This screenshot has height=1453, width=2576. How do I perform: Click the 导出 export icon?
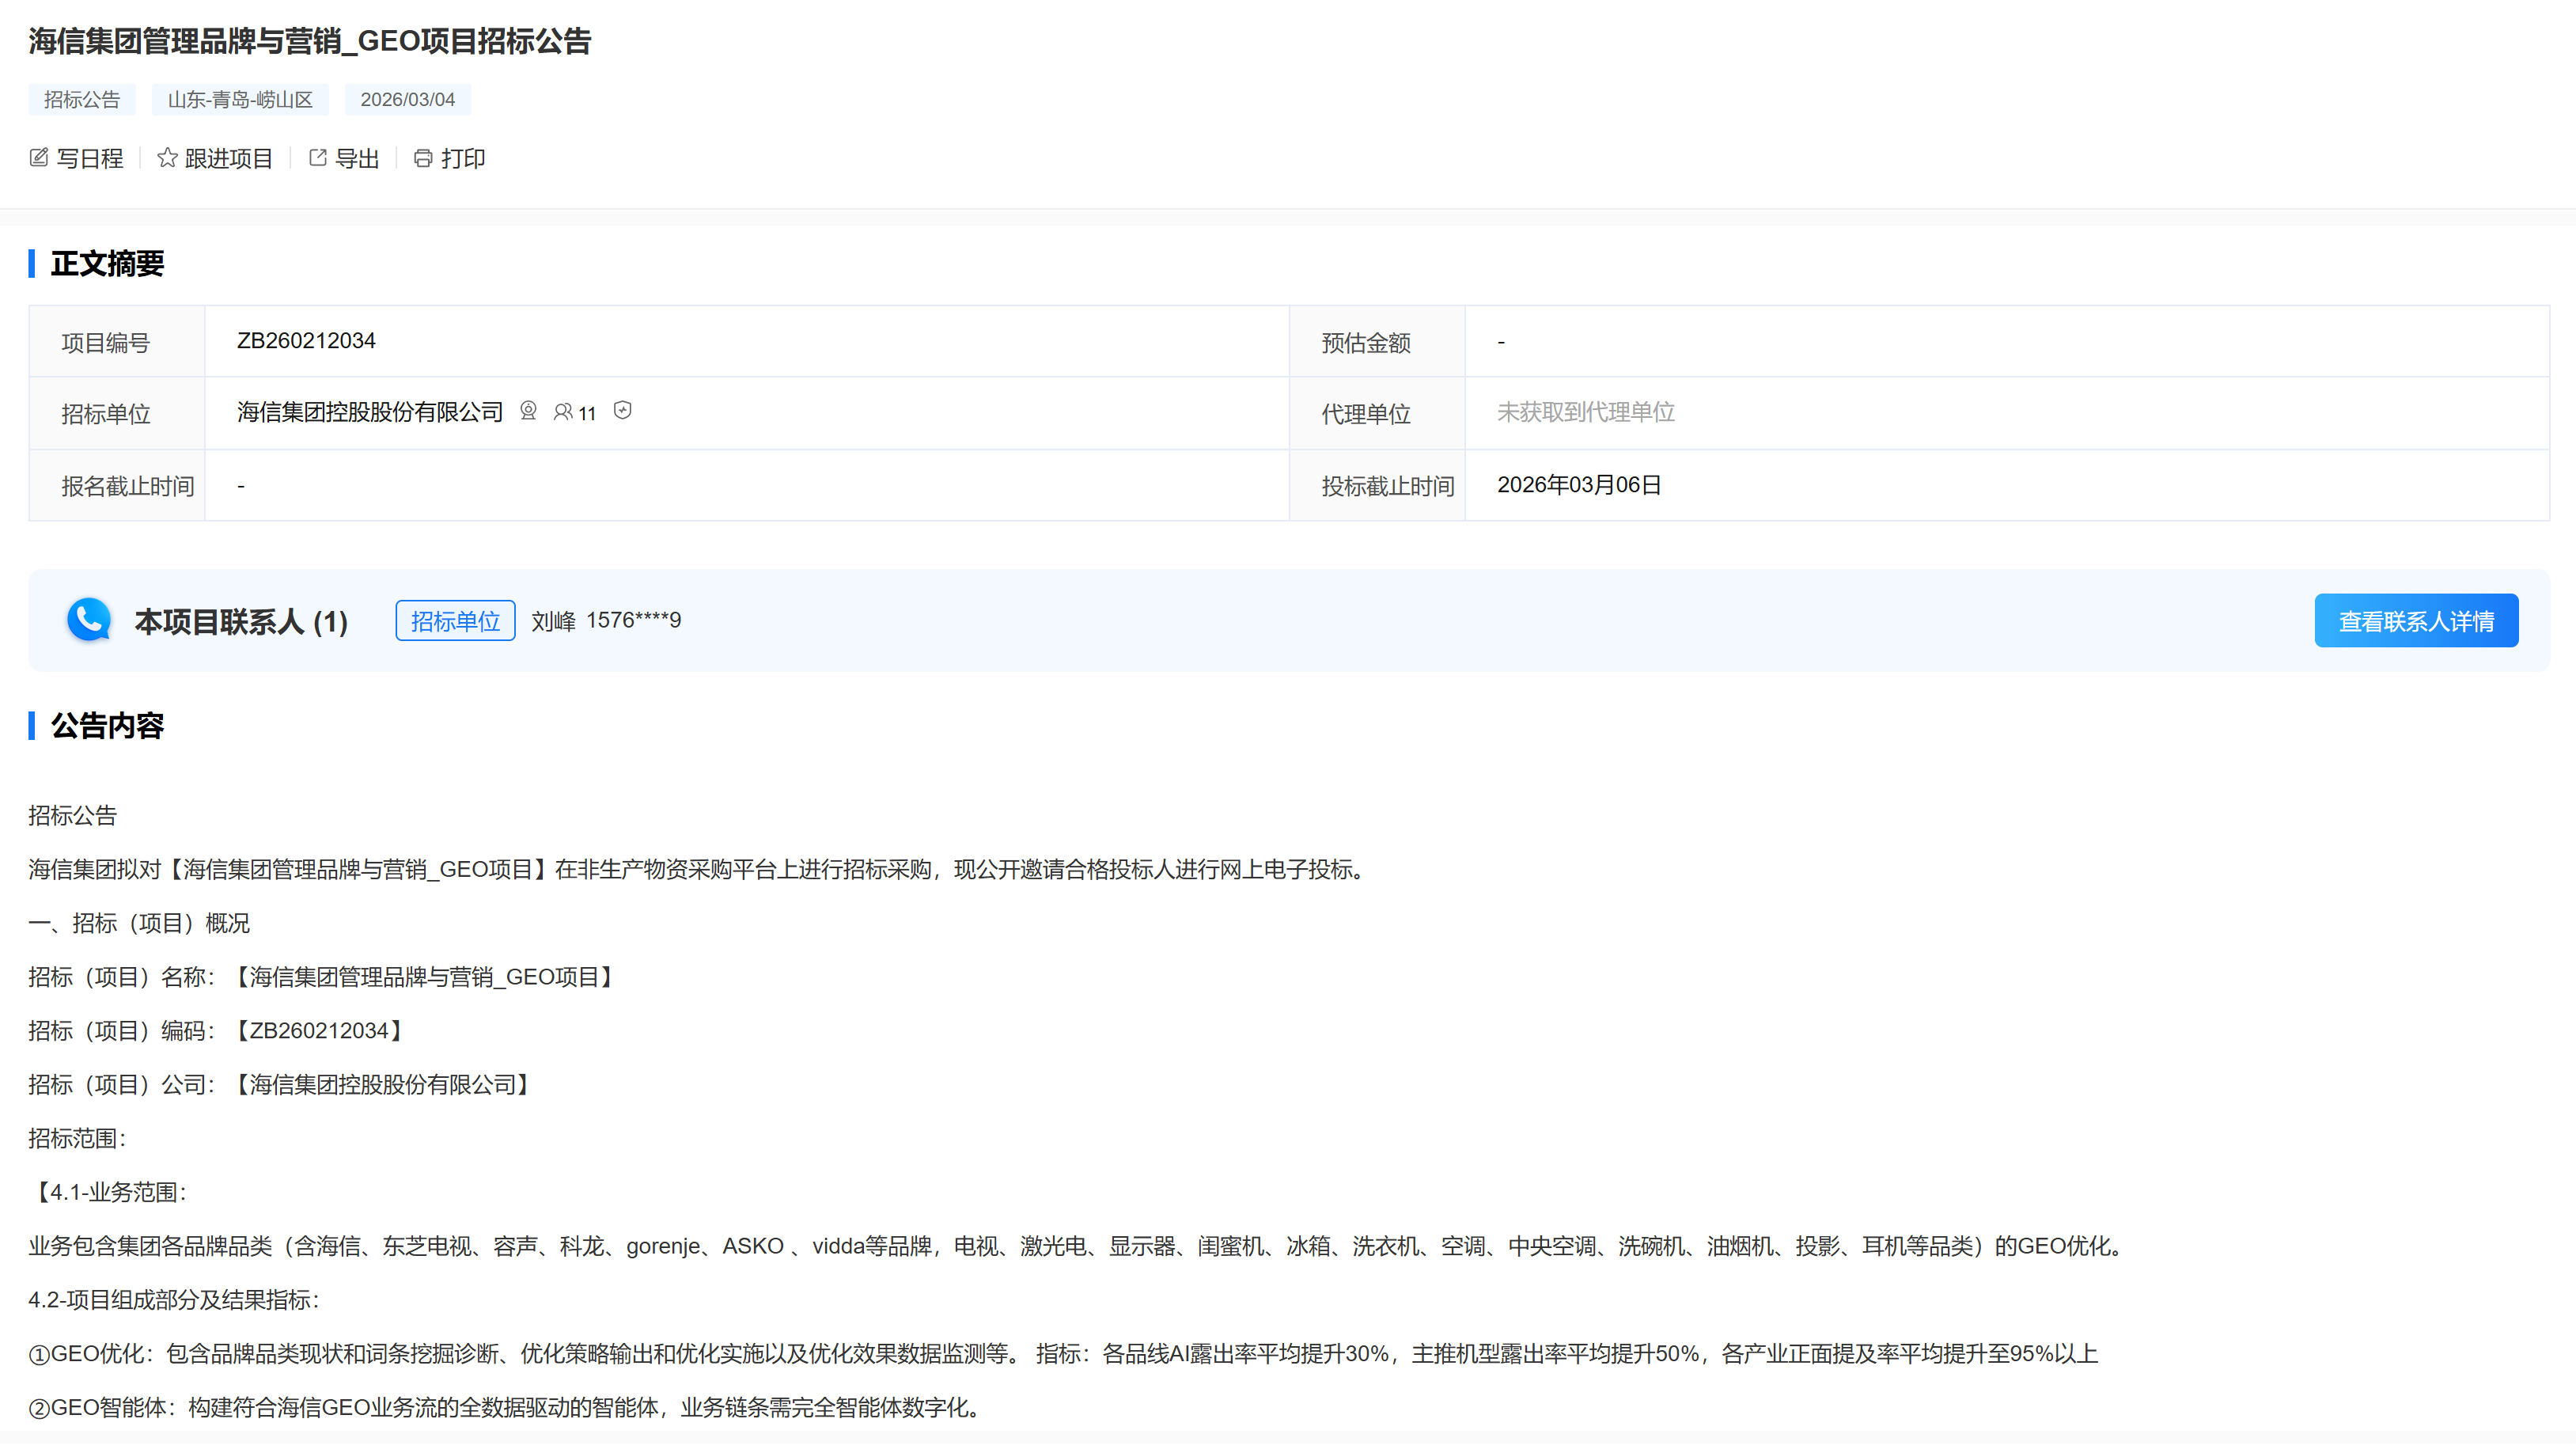pyautogui.click(x=318, y=158)
